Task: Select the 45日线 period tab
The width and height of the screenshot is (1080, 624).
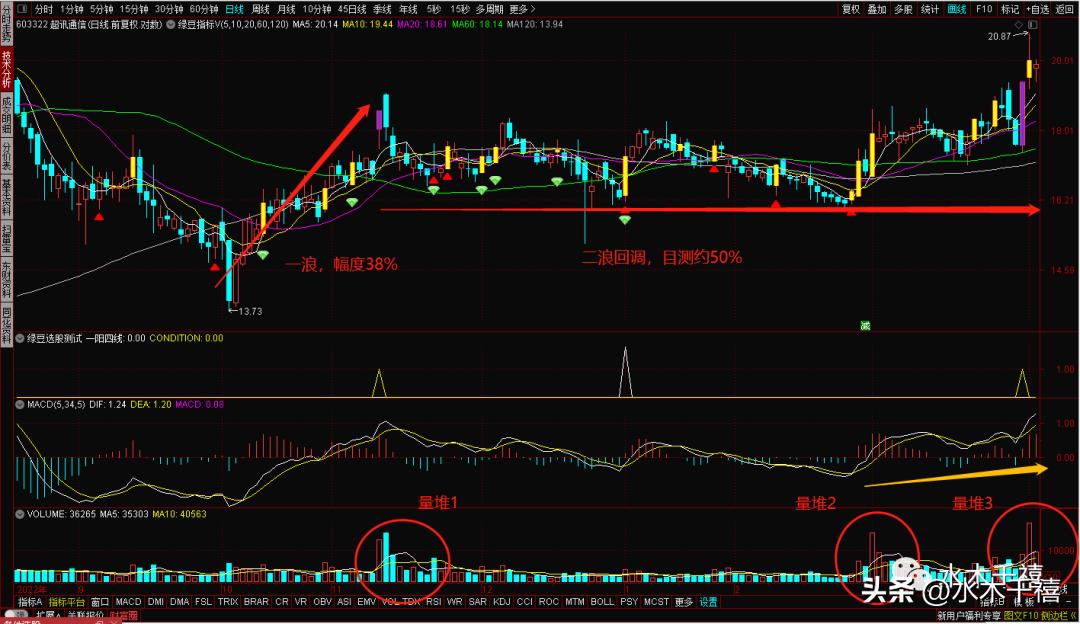Action: 351,9
